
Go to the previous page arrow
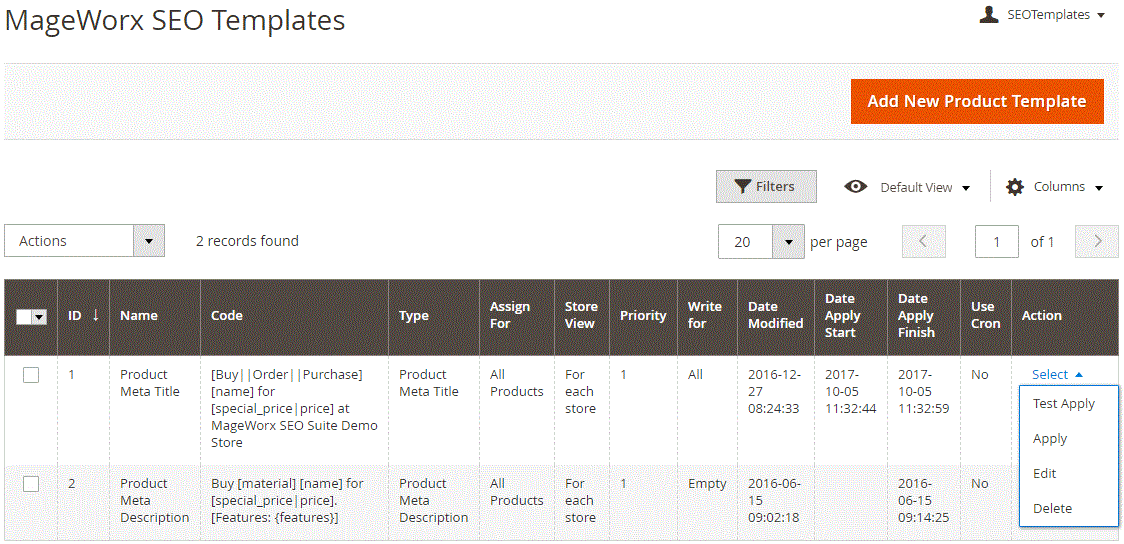[923, 242]
